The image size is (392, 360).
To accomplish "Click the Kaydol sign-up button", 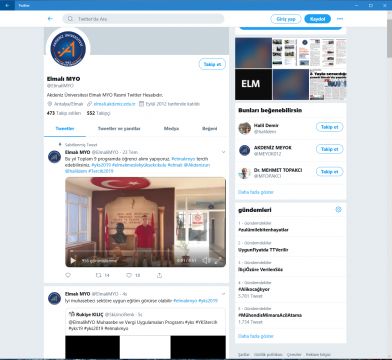I will (x=317, y=19).
